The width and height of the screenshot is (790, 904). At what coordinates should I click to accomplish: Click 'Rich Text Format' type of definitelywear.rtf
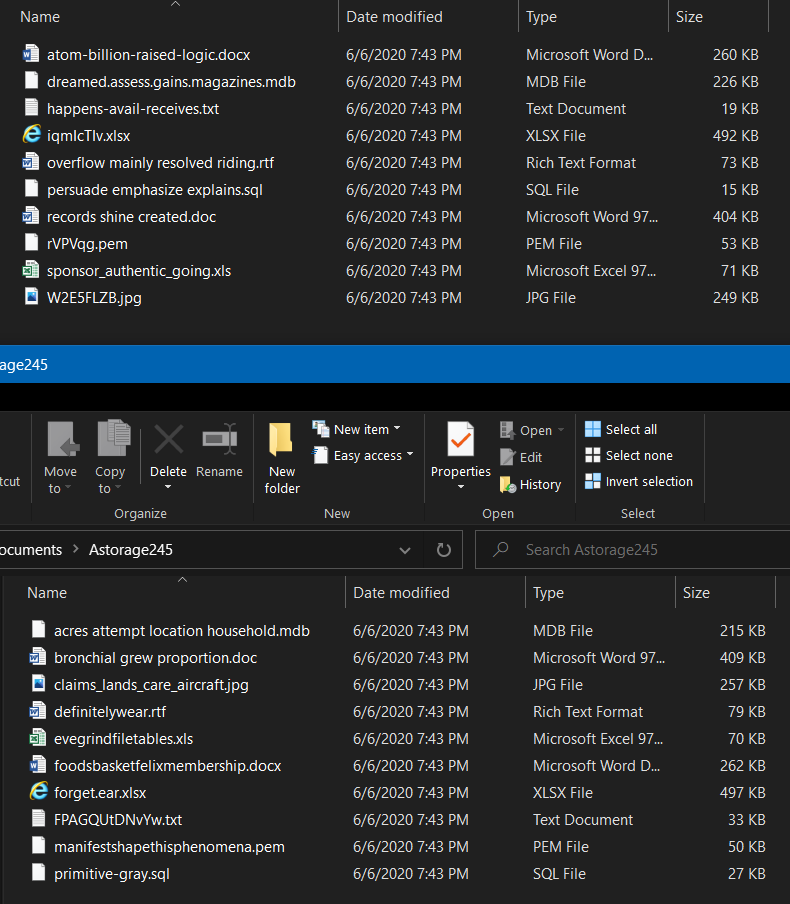588,711
